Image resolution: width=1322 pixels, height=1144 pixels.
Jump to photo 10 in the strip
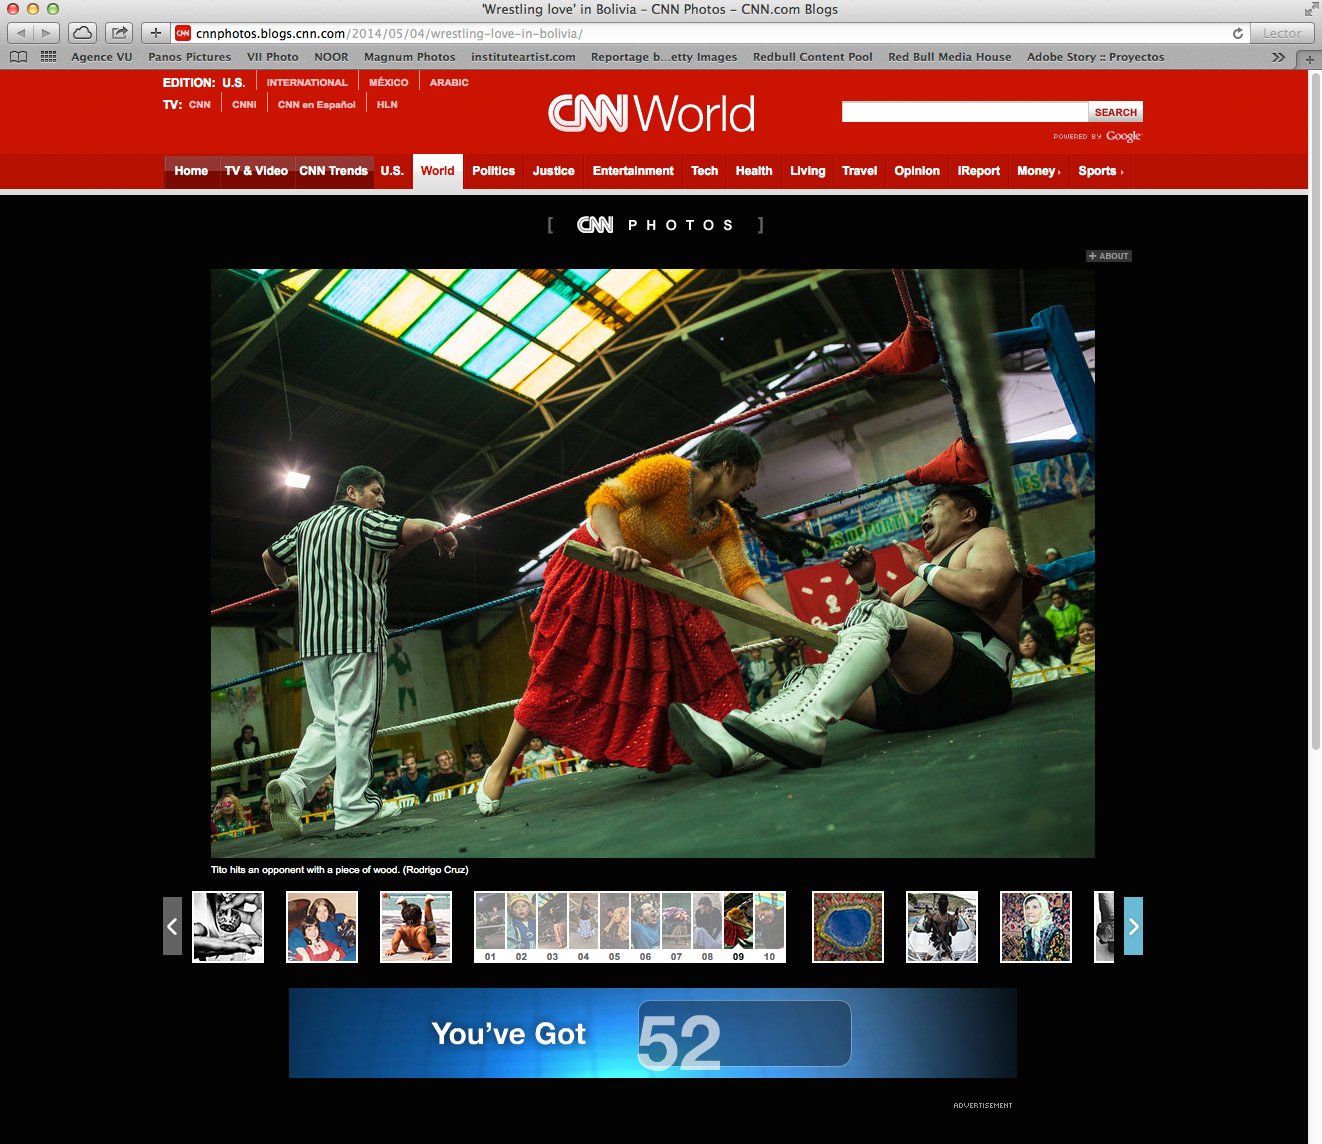769,927
